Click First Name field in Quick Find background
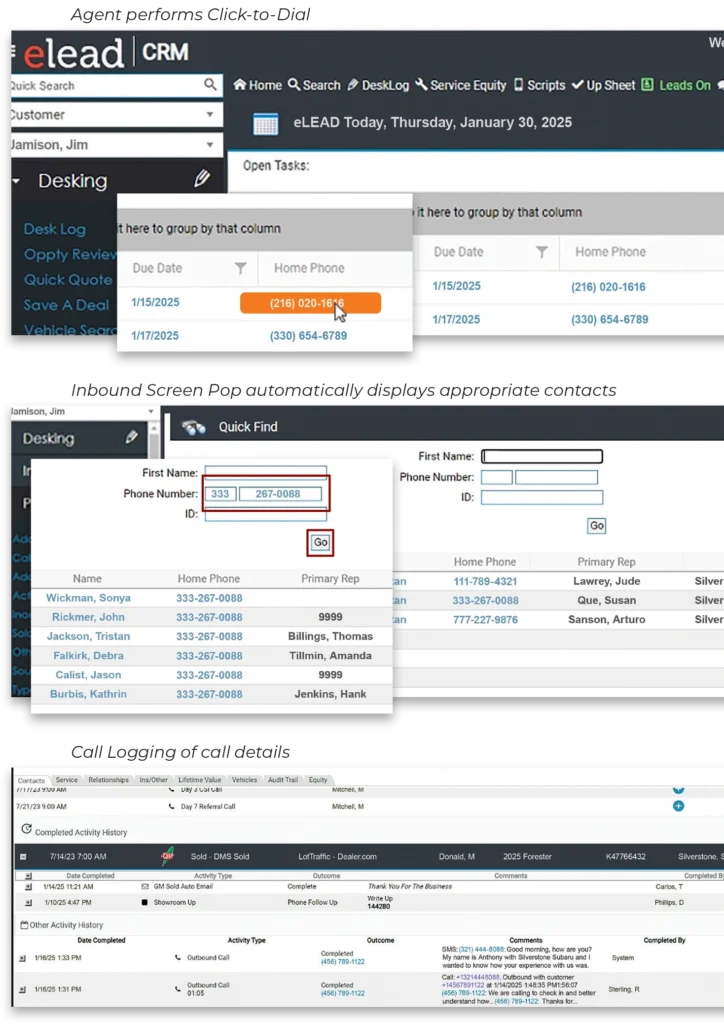The image size is (724, 1024). tap(542, 456)
